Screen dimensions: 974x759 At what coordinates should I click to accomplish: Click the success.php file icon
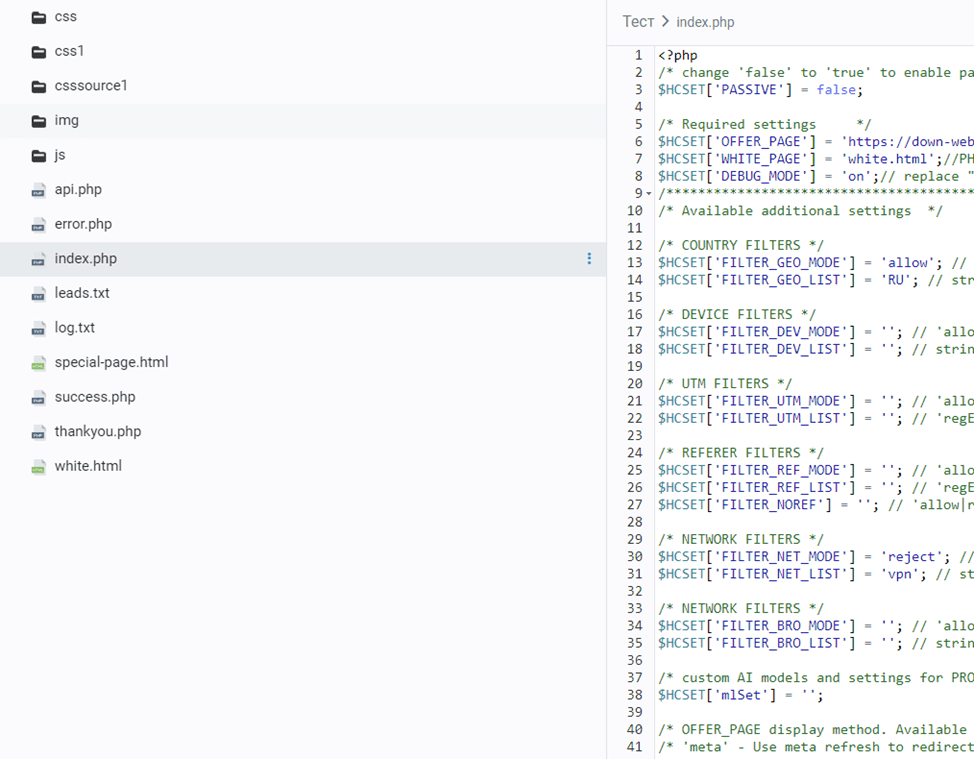pos(39,398)
